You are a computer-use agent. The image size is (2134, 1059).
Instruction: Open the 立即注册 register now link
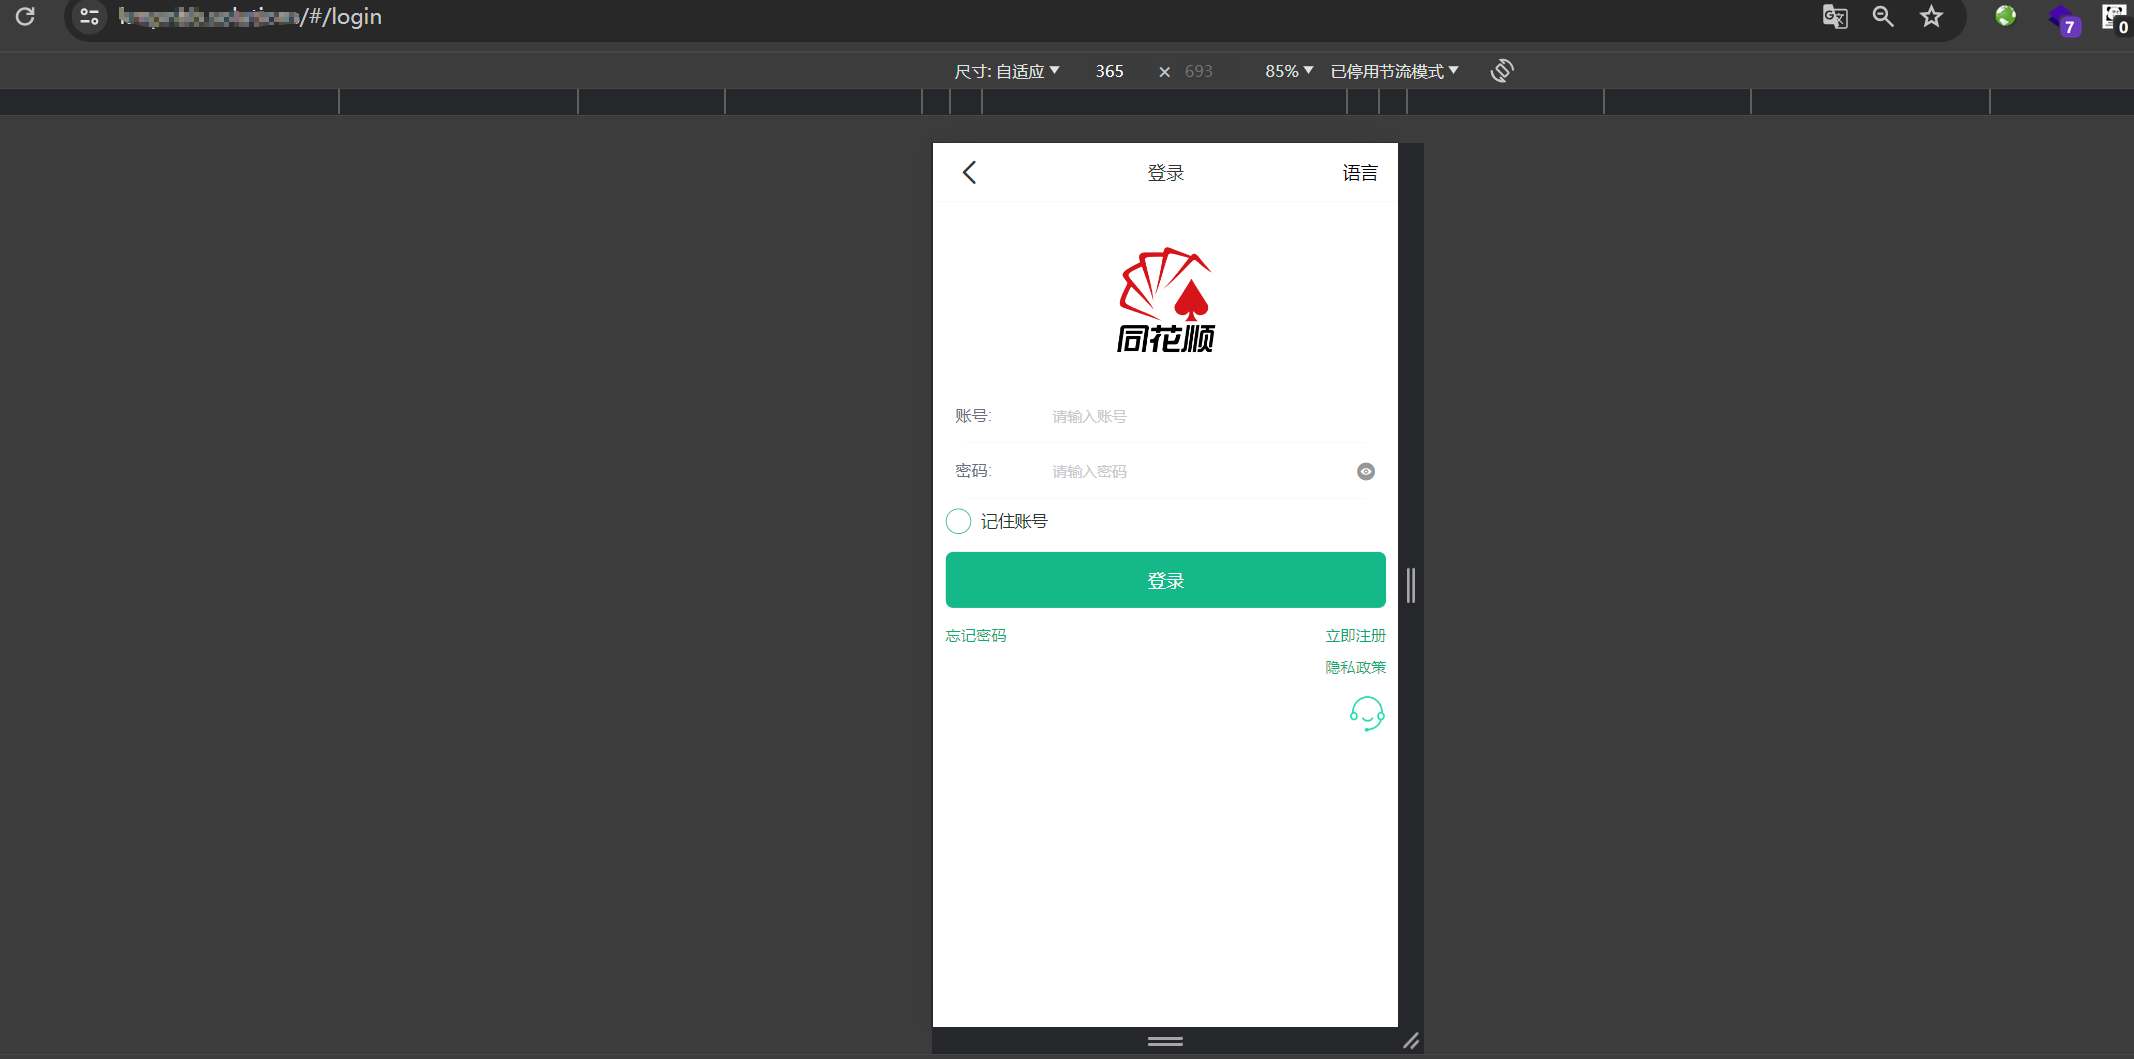click(1356, 636)
